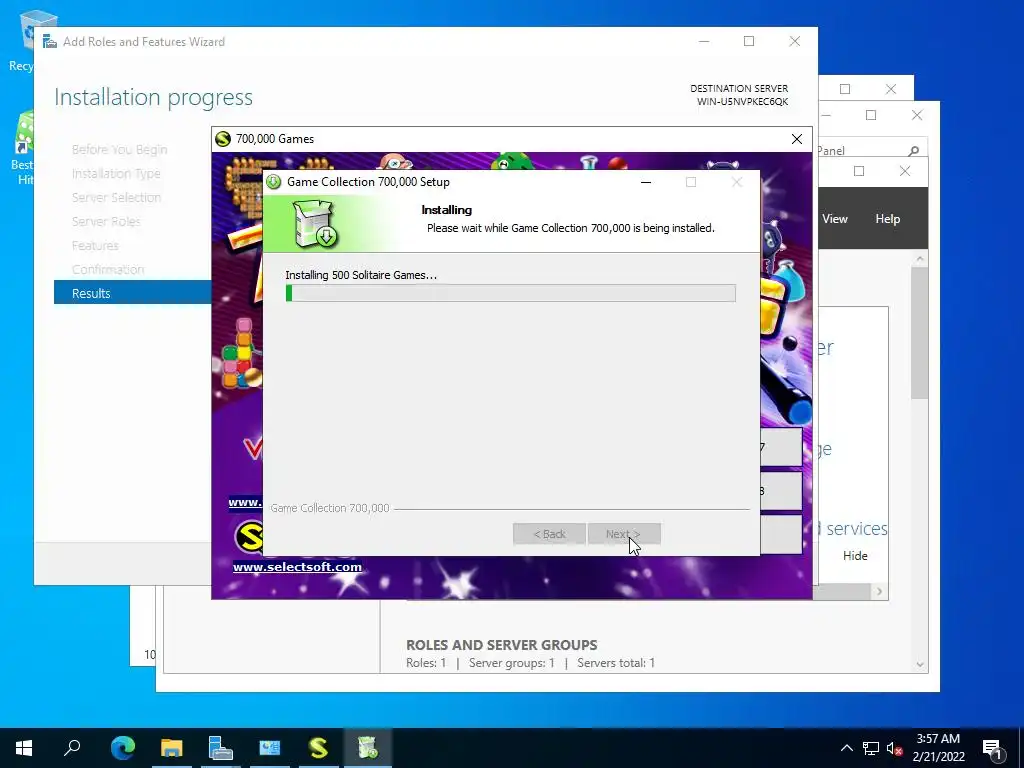The width and height of the screenshot is (1024, 768).
Task: Show hidden system tray icons
Action: [x=846, y=748]
